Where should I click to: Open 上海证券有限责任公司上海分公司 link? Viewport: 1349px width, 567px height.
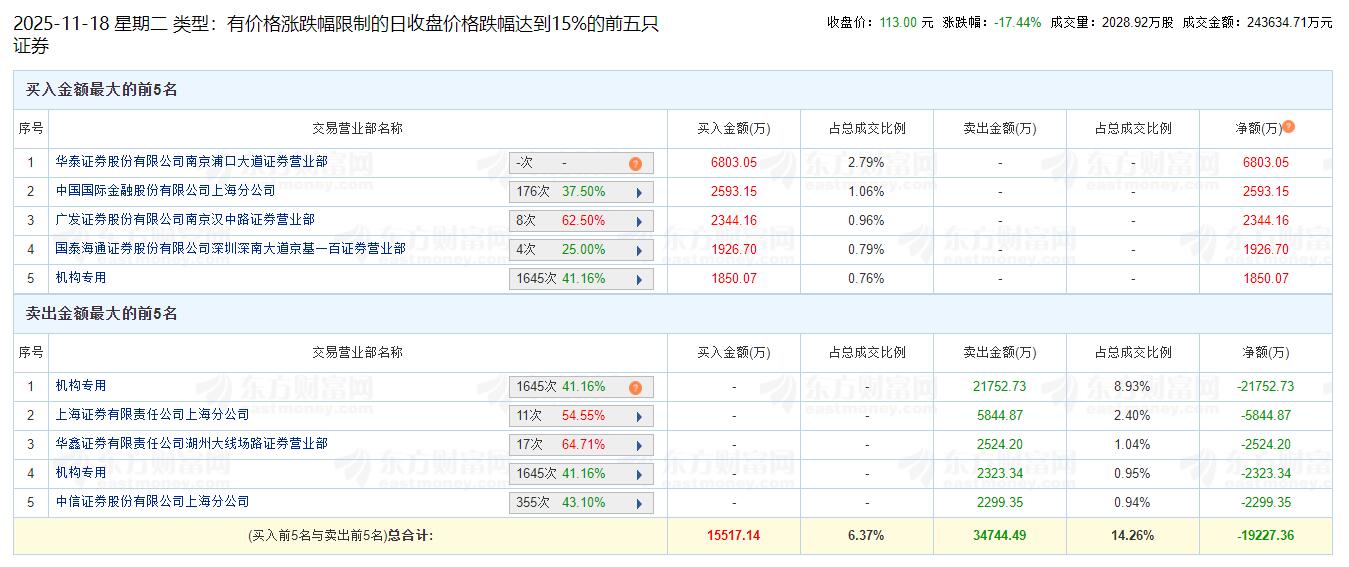click(152, 414)
